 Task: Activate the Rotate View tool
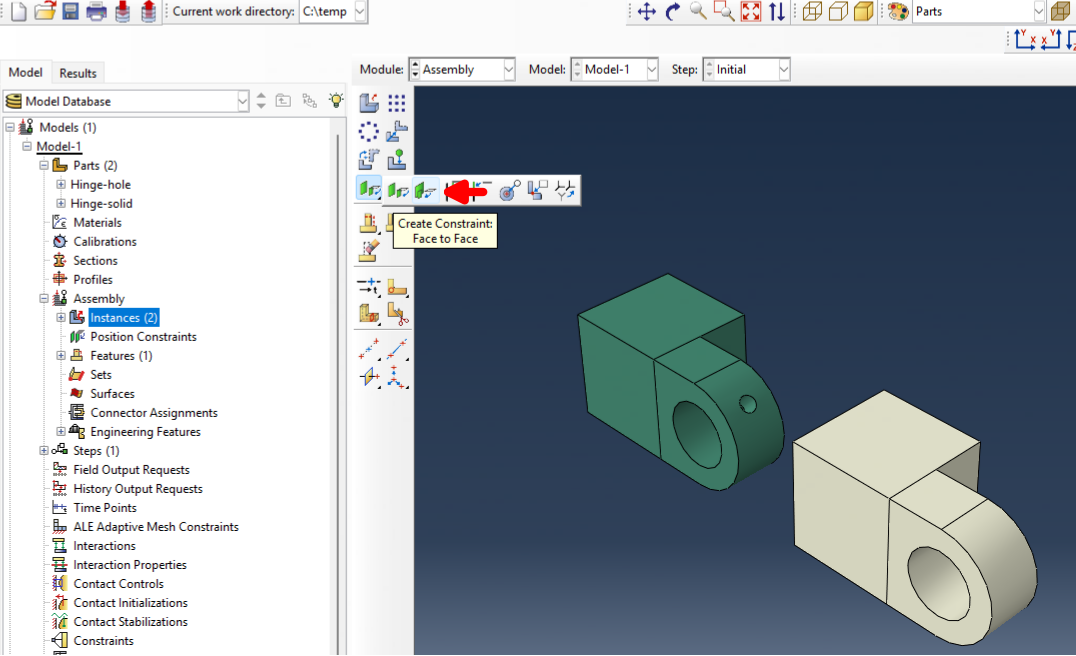(x=672, y=12)
